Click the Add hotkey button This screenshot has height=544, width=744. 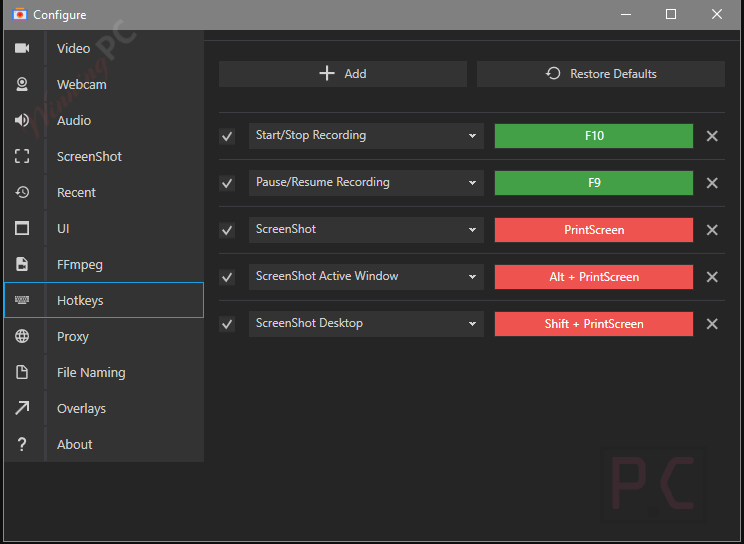point(343,74)
